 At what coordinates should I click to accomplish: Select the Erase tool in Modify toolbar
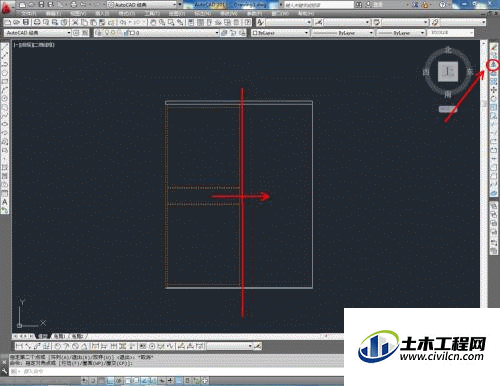494,48
